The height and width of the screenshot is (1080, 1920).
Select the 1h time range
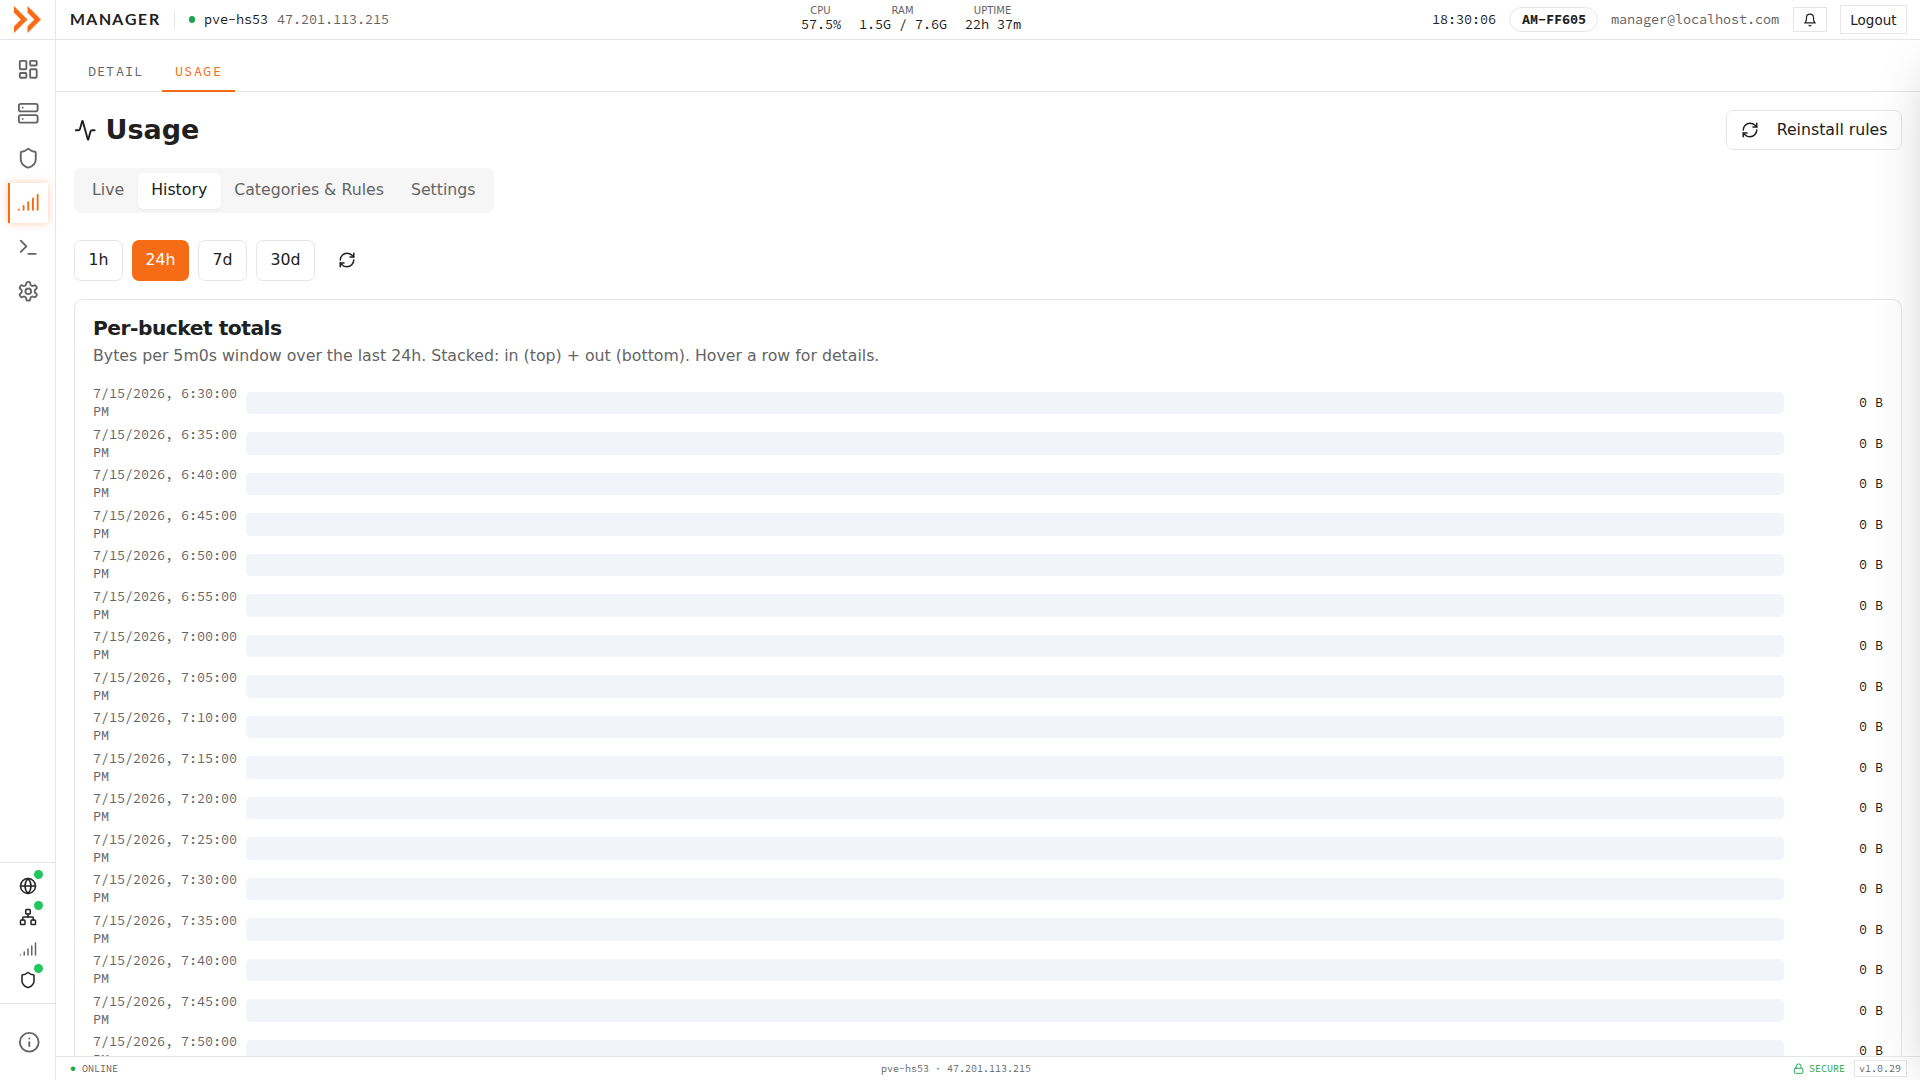tap(98, 260)
